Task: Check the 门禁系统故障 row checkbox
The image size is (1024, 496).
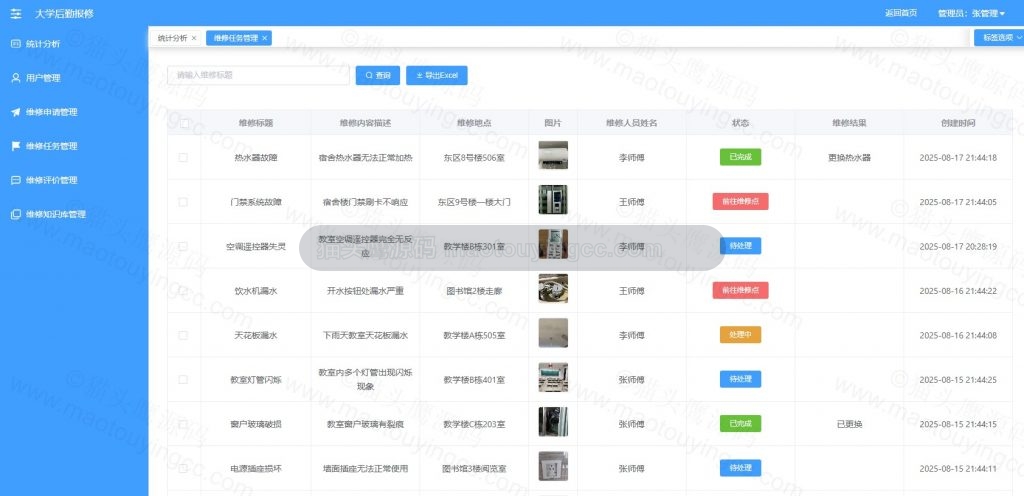Action: (184, 202)
